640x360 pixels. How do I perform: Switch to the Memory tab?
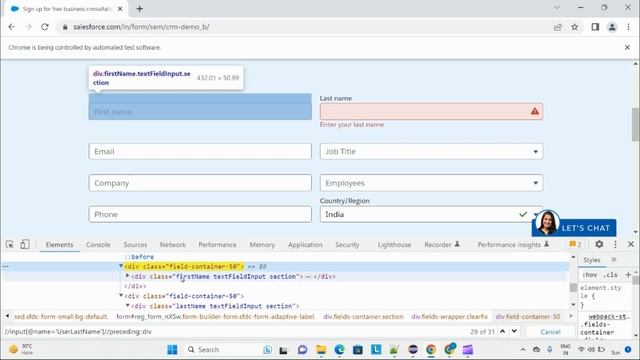click(x=262, y=244)
